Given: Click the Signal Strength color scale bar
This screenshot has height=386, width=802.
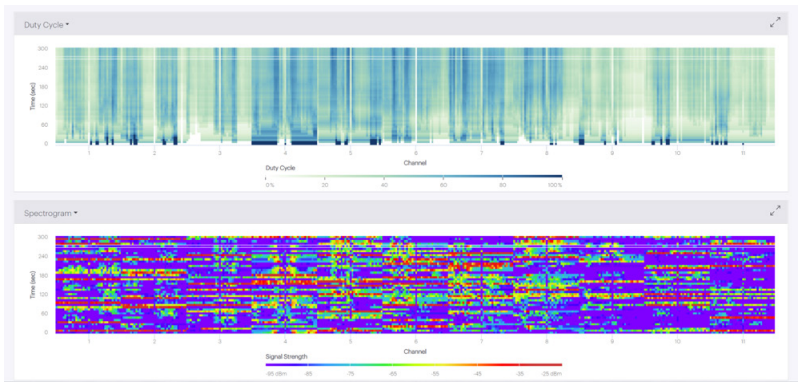Looking at the screenshot, I should (x=414, y=365).
